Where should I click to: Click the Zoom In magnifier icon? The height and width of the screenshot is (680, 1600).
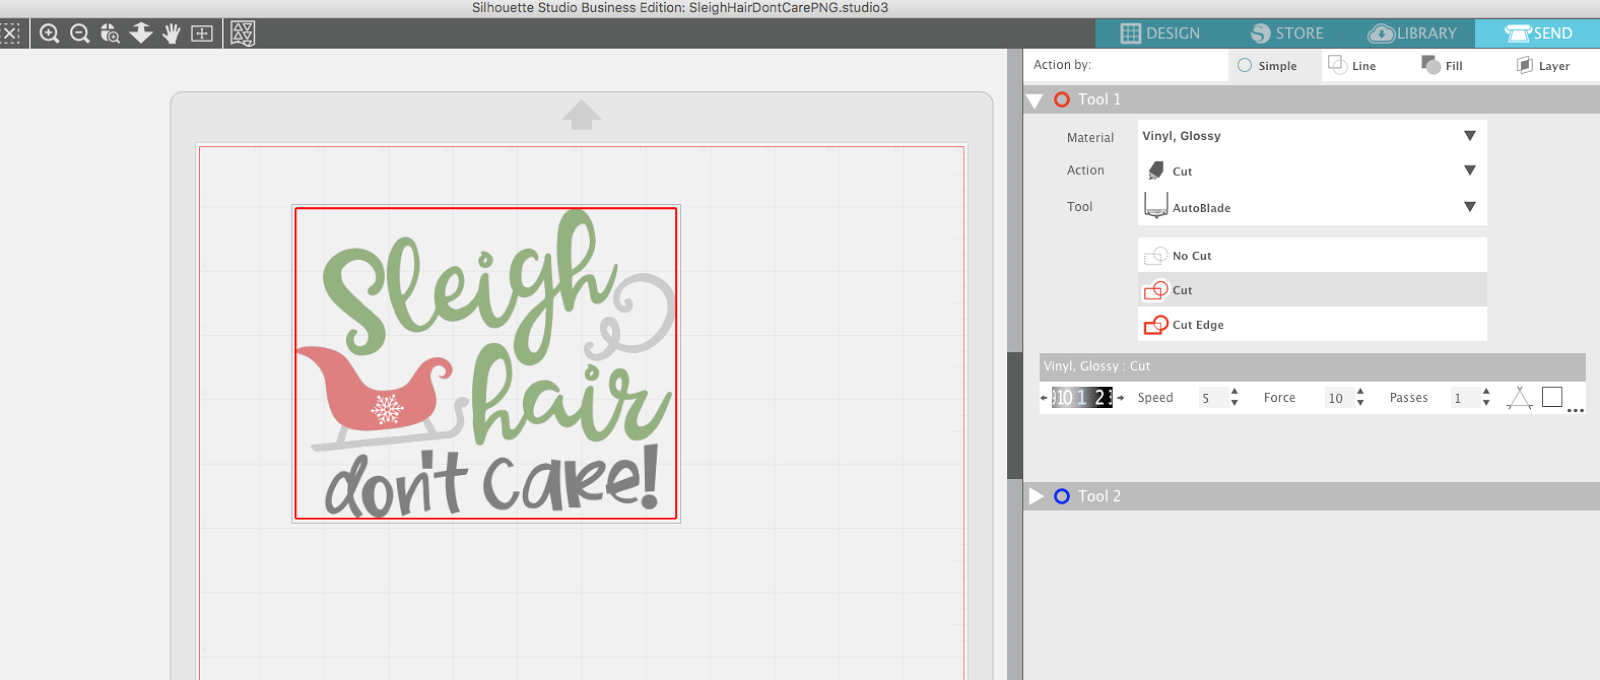pos(49,33)
